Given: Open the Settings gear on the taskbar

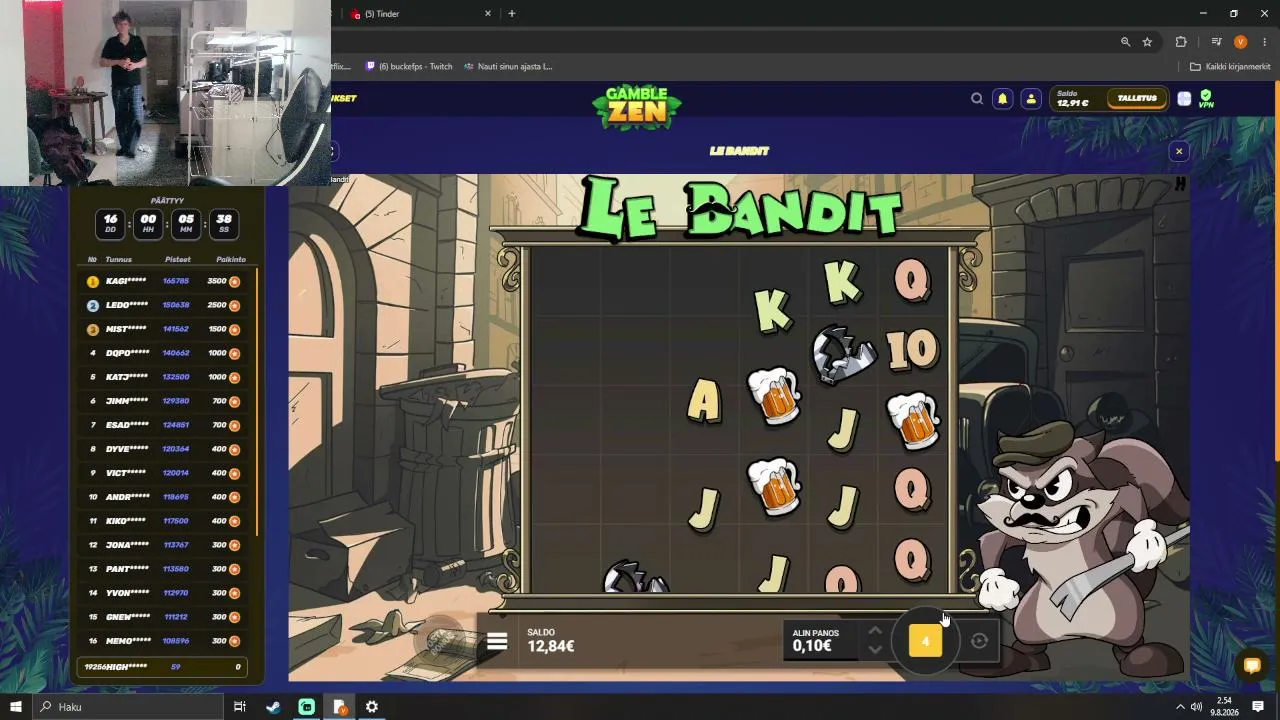Looking at the screenshot, I should (x=372, y=707).
